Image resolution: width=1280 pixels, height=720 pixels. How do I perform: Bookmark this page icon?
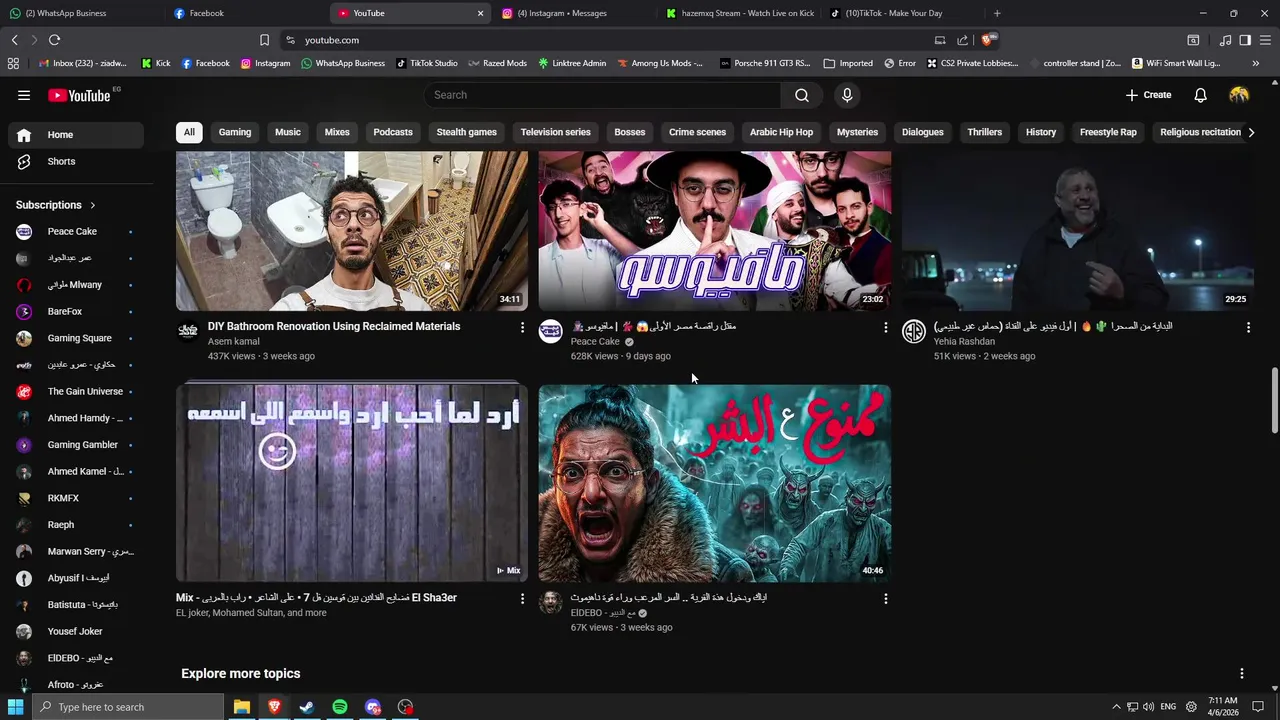(264, 40)
